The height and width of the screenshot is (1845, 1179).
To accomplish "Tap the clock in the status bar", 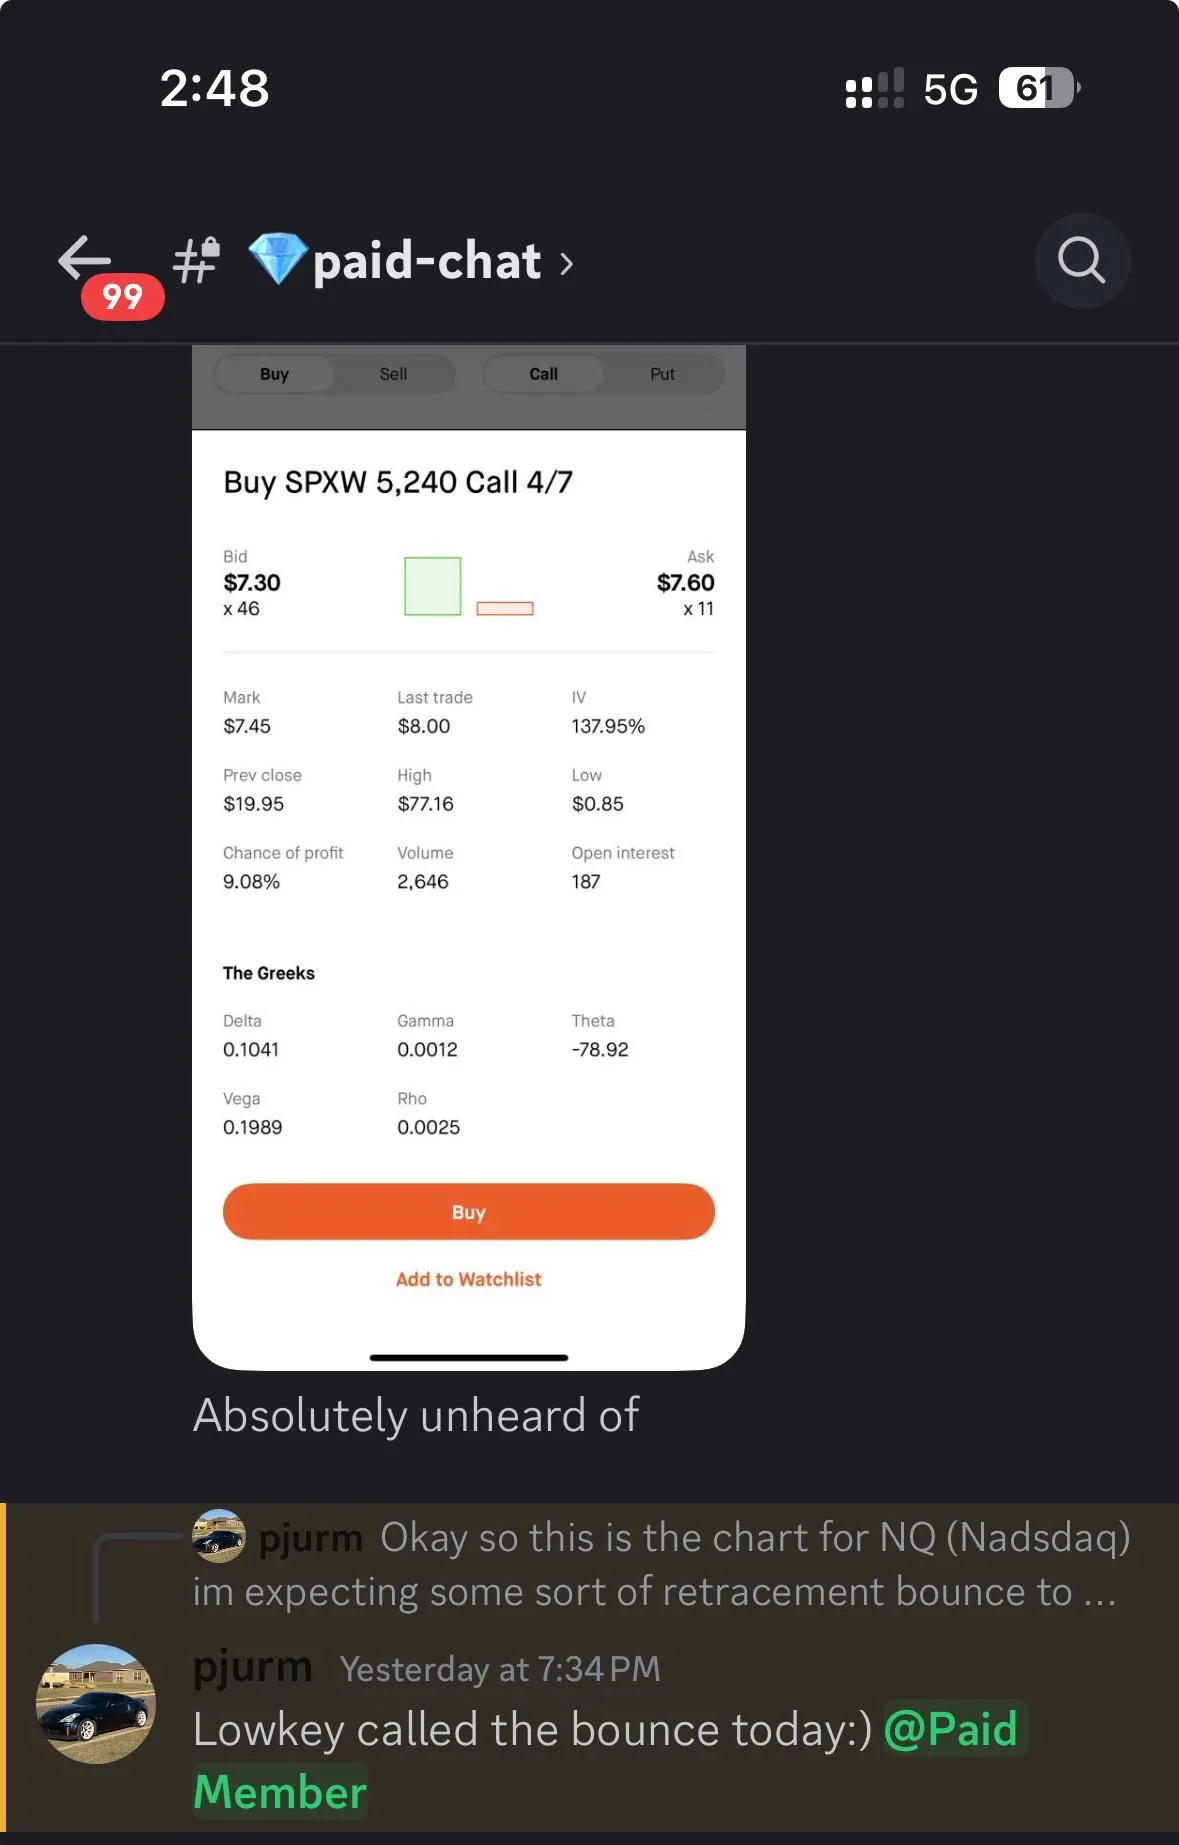I will click(215, 88).
